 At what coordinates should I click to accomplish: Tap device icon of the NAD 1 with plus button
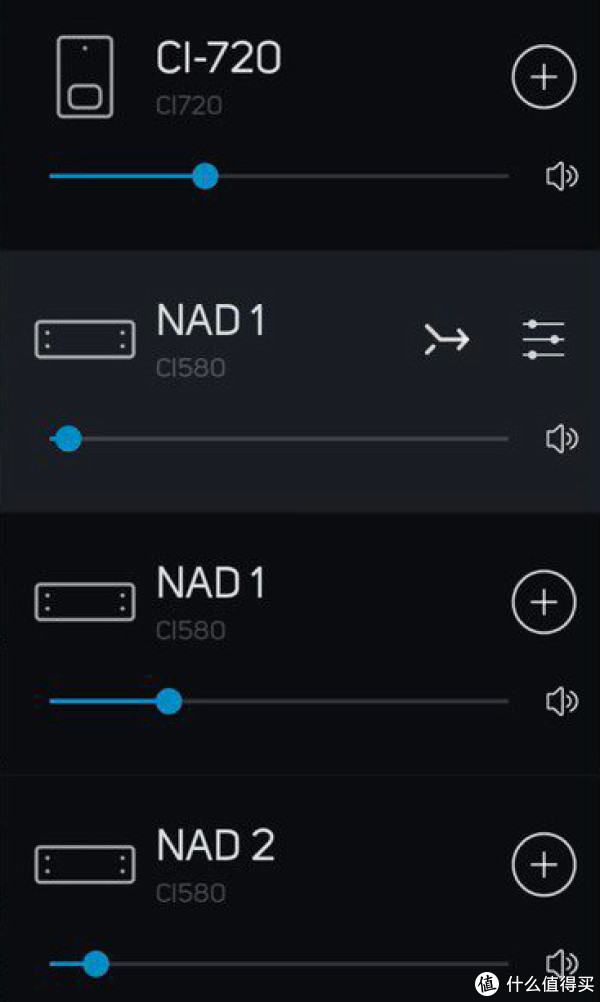tap(85, 602)
